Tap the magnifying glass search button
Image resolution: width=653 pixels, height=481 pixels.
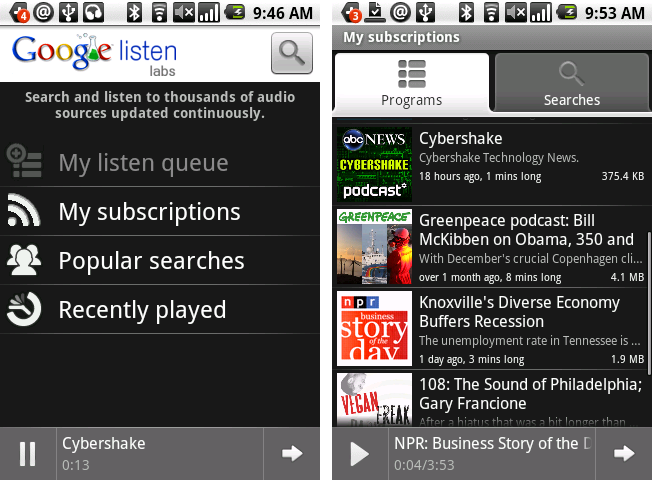click(292, 54)
